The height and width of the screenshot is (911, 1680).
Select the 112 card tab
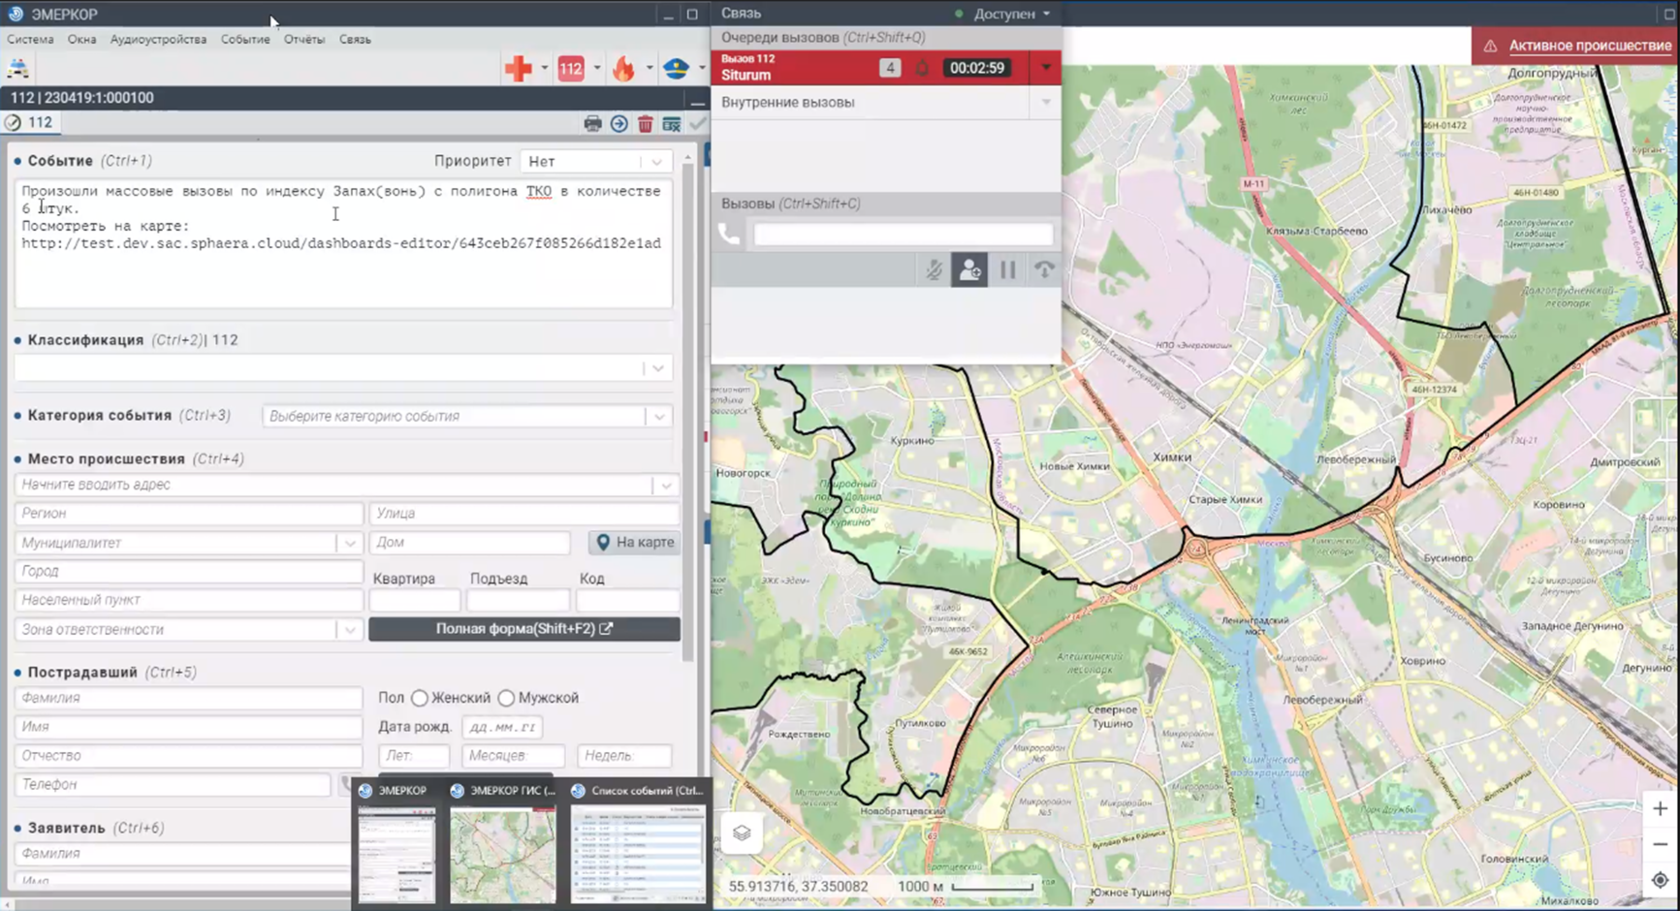[30, 122]
